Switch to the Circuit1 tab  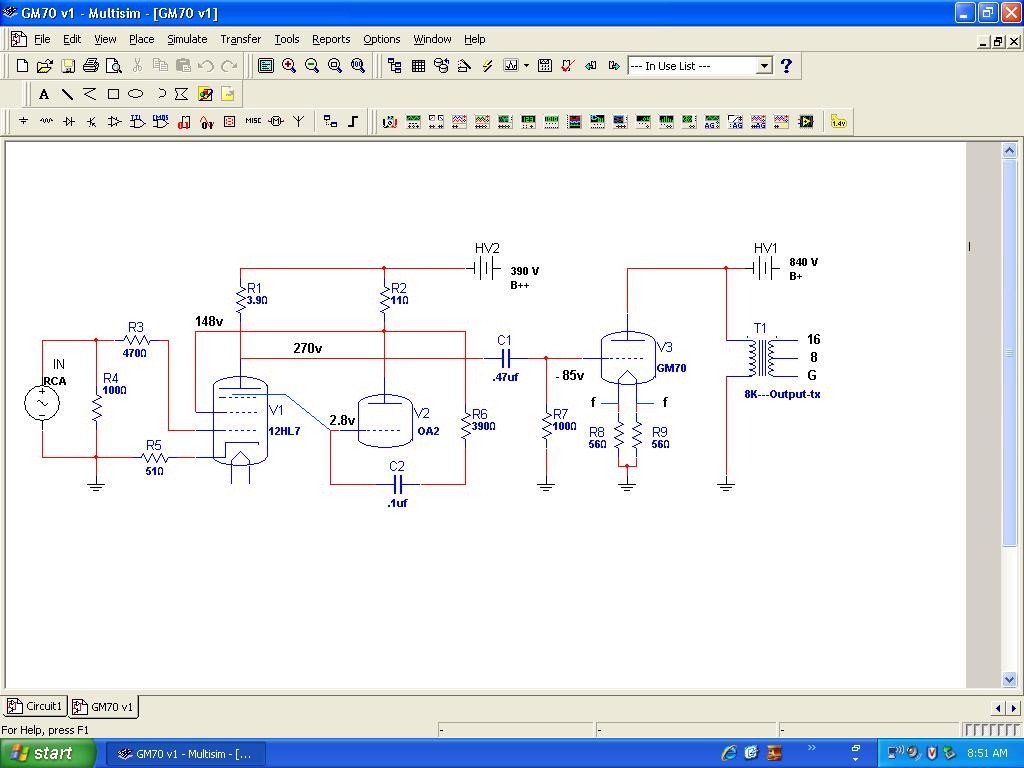point(35,706)
